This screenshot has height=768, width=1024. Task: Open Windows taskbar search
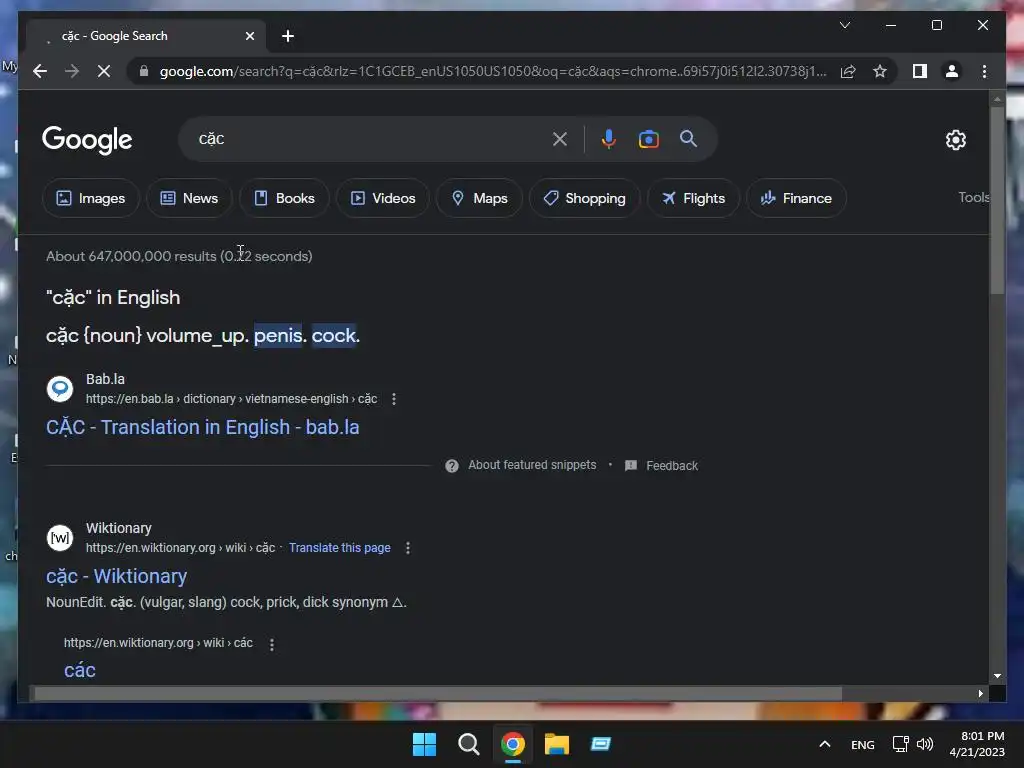pos(468,744)
